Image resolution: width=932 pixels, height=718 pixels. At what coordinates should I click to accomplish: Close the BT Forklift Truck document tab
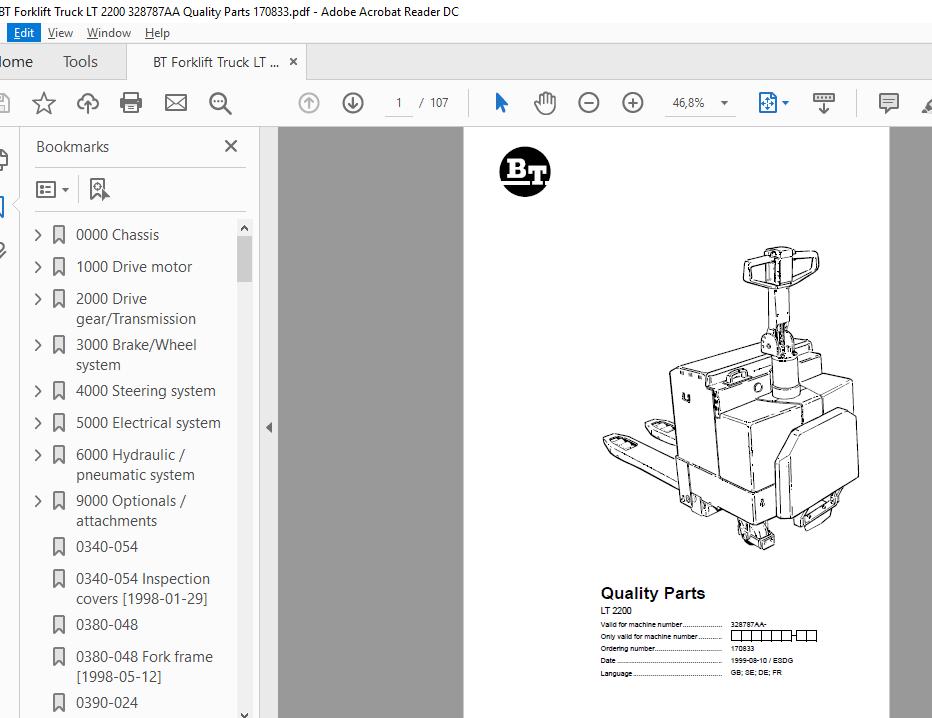(293, 61)
